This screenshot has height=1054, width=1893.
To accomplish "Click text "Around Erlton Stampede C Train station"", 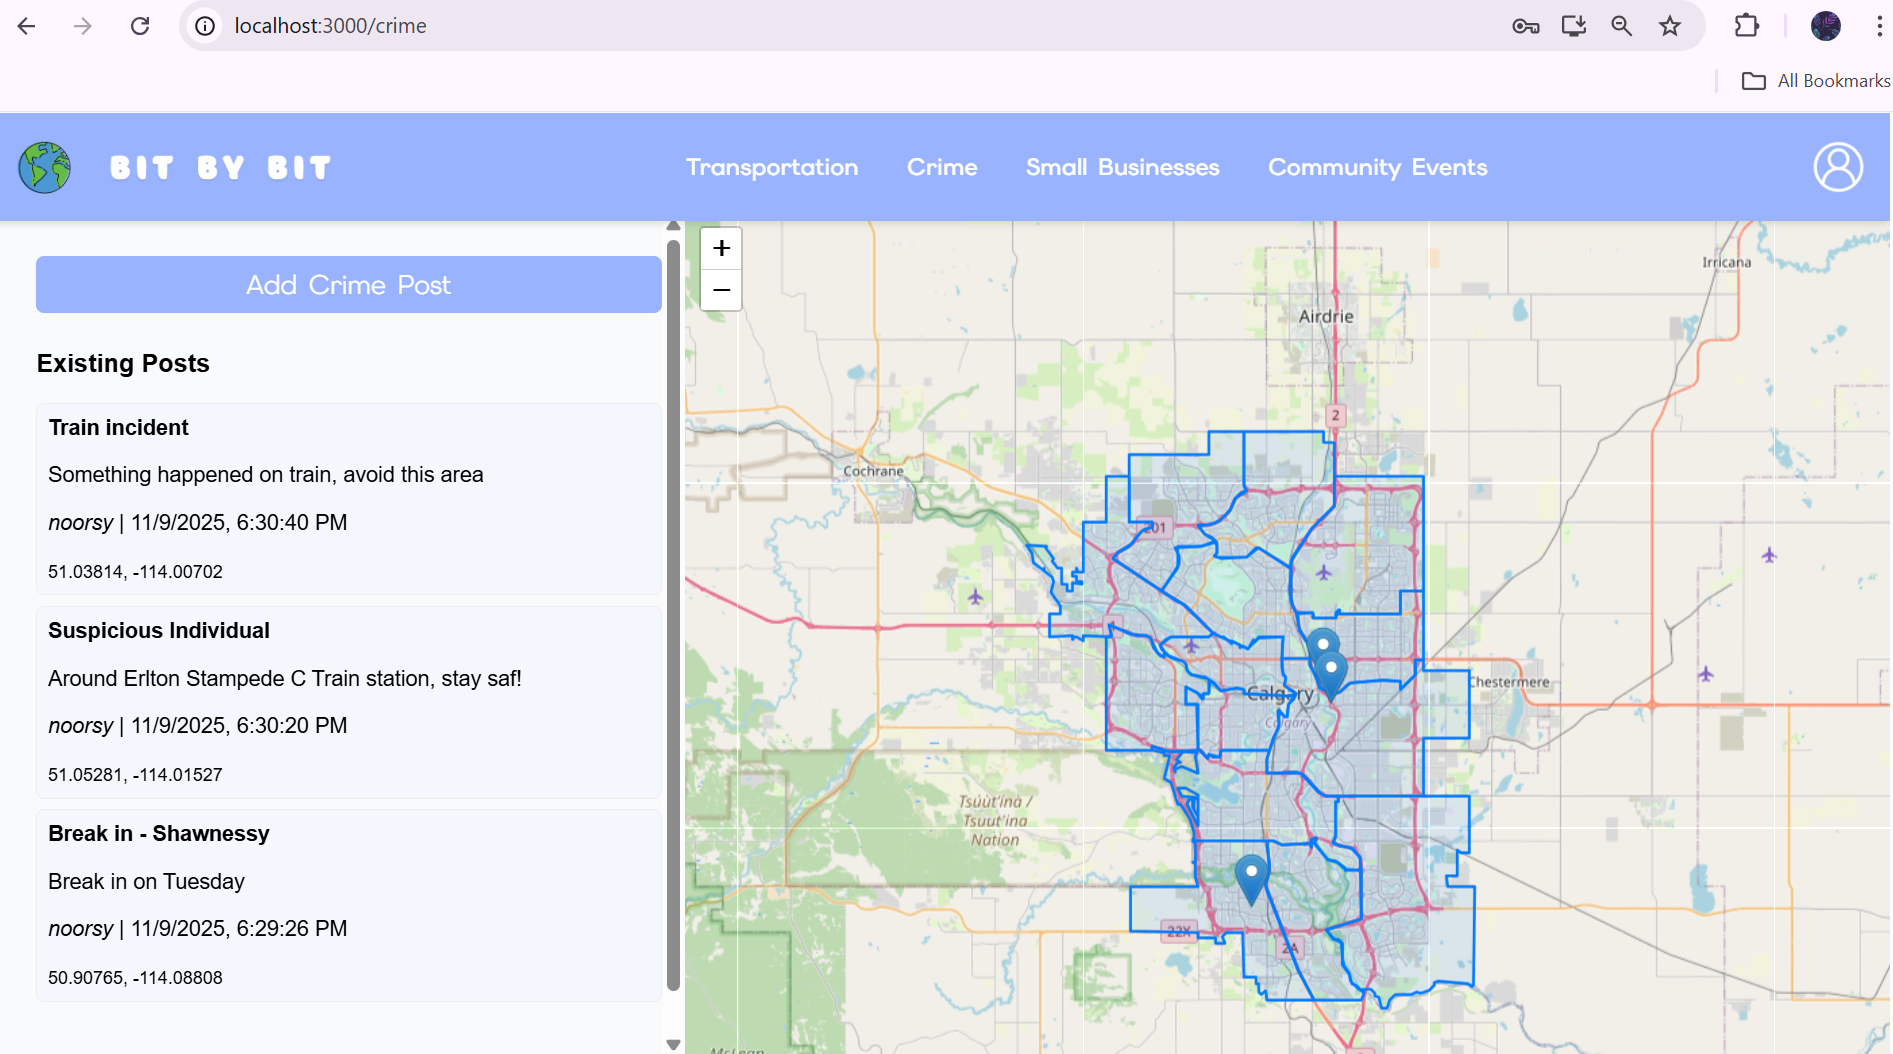I will click(x=242, y=679).
